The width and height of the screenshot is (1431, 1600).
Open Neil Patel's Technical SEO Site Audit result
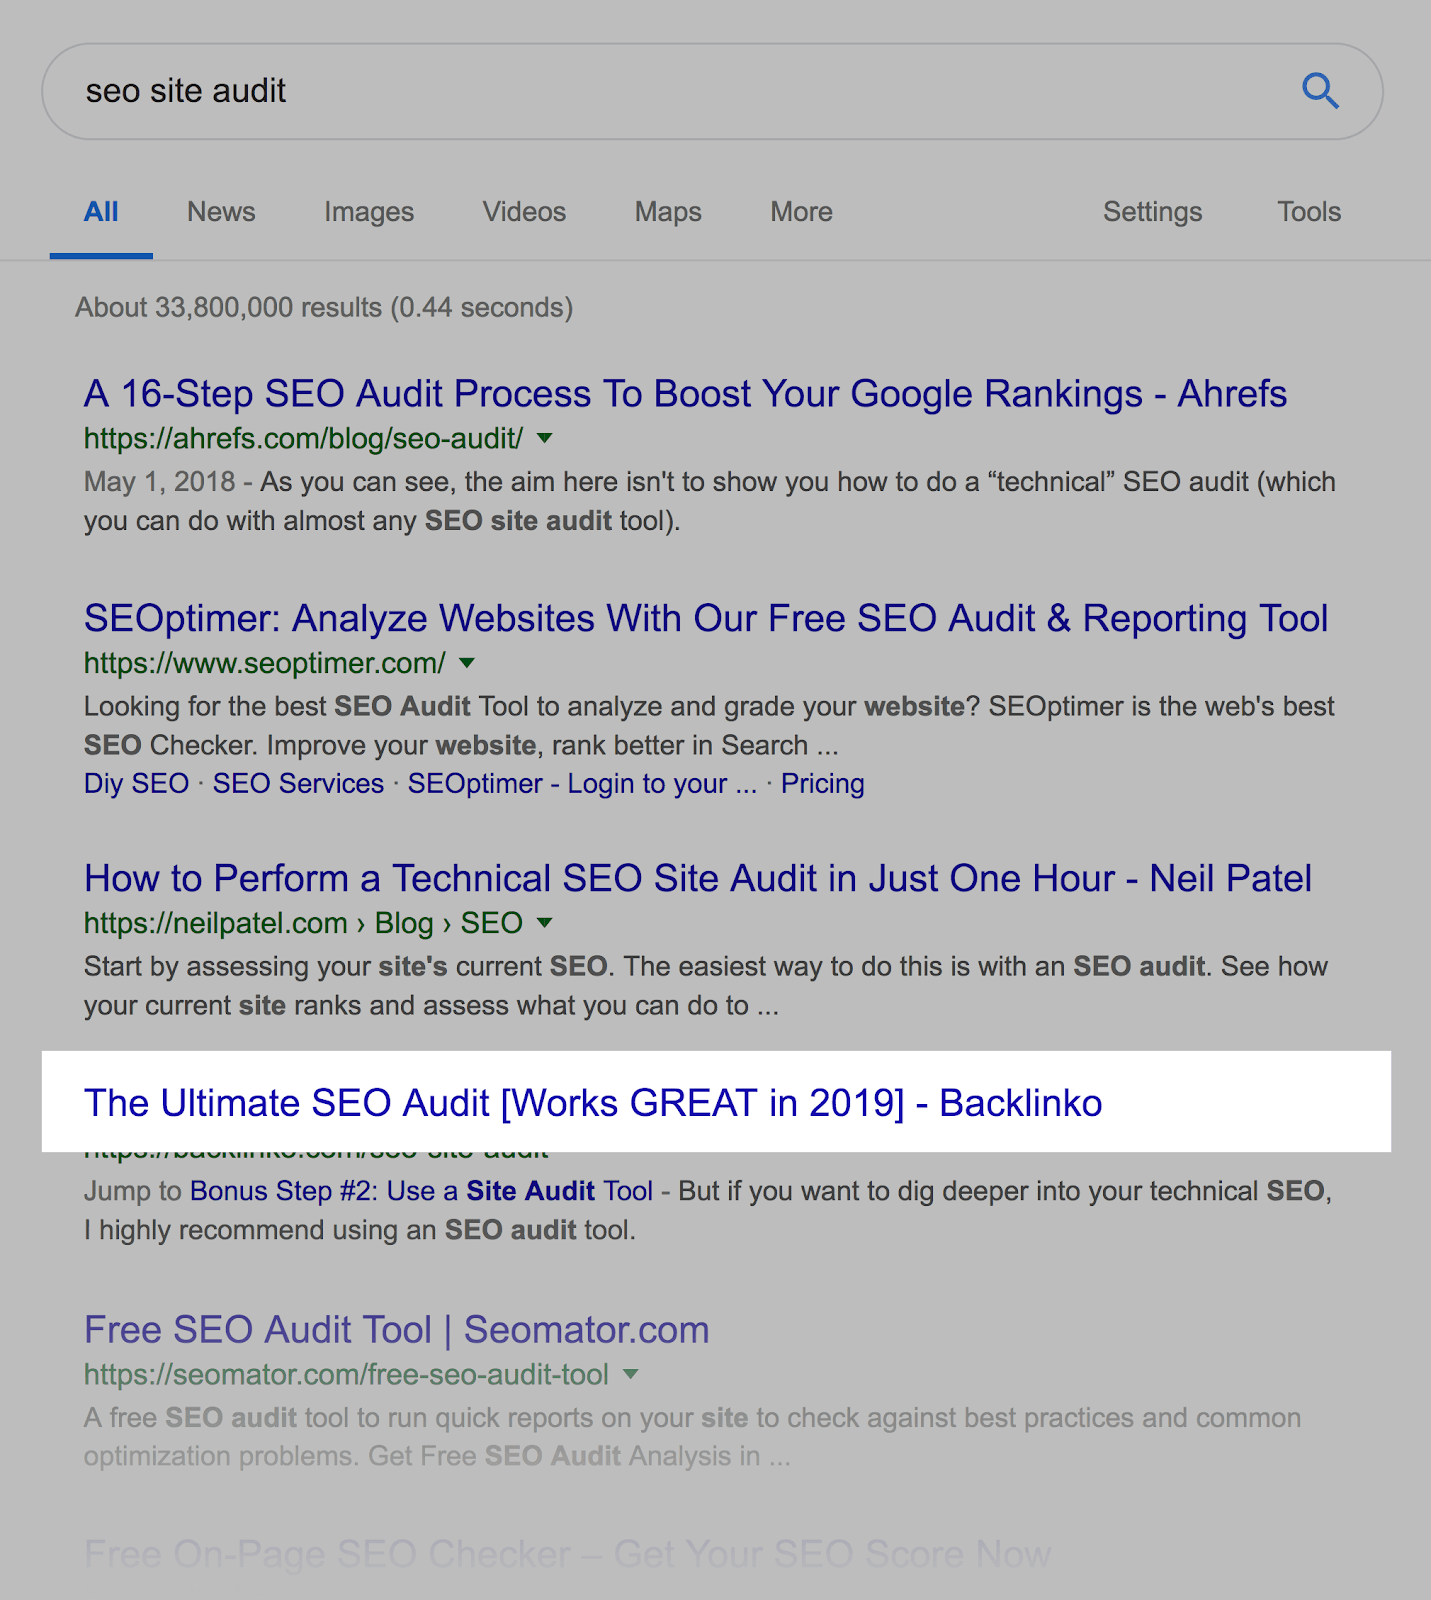(697, 879)
